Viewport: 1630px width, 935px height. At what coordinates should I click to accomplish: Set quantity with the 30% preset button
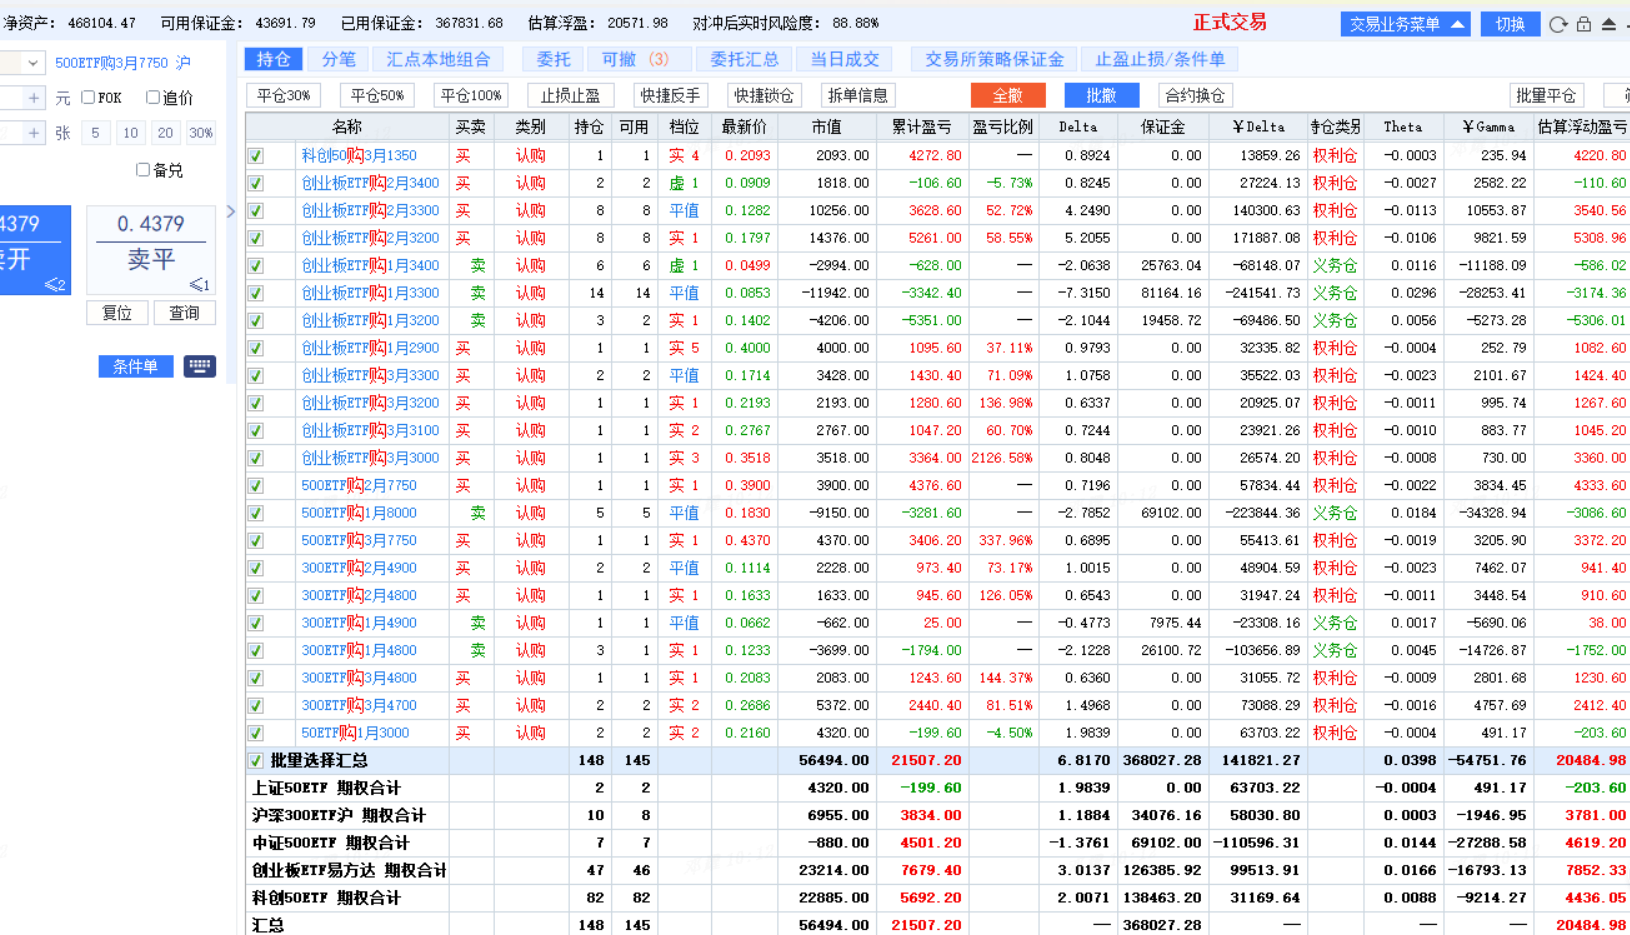(201, 133)
